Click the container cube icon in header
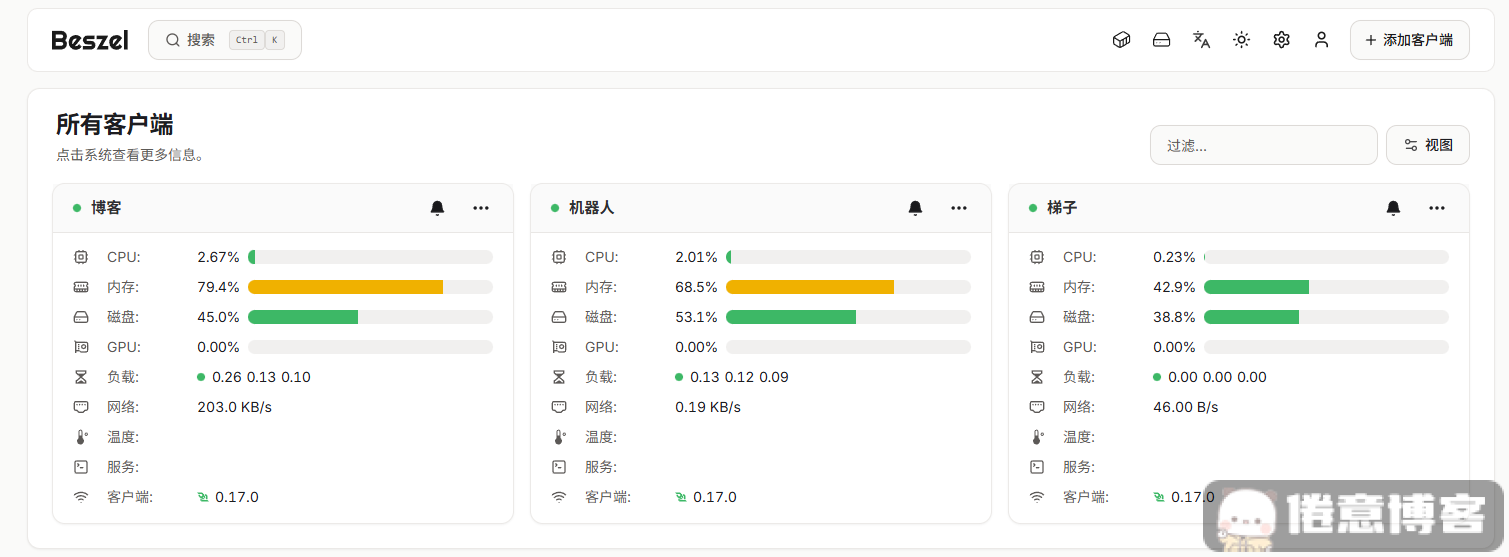This screenshot has height=557, width=1509. [1121, 40]
